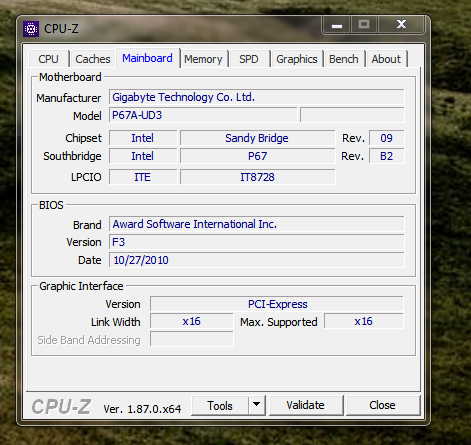This screenshot has height=445, width=471.
Task: Close CPU-Z using title bar X
Action: tap(401, 24)
